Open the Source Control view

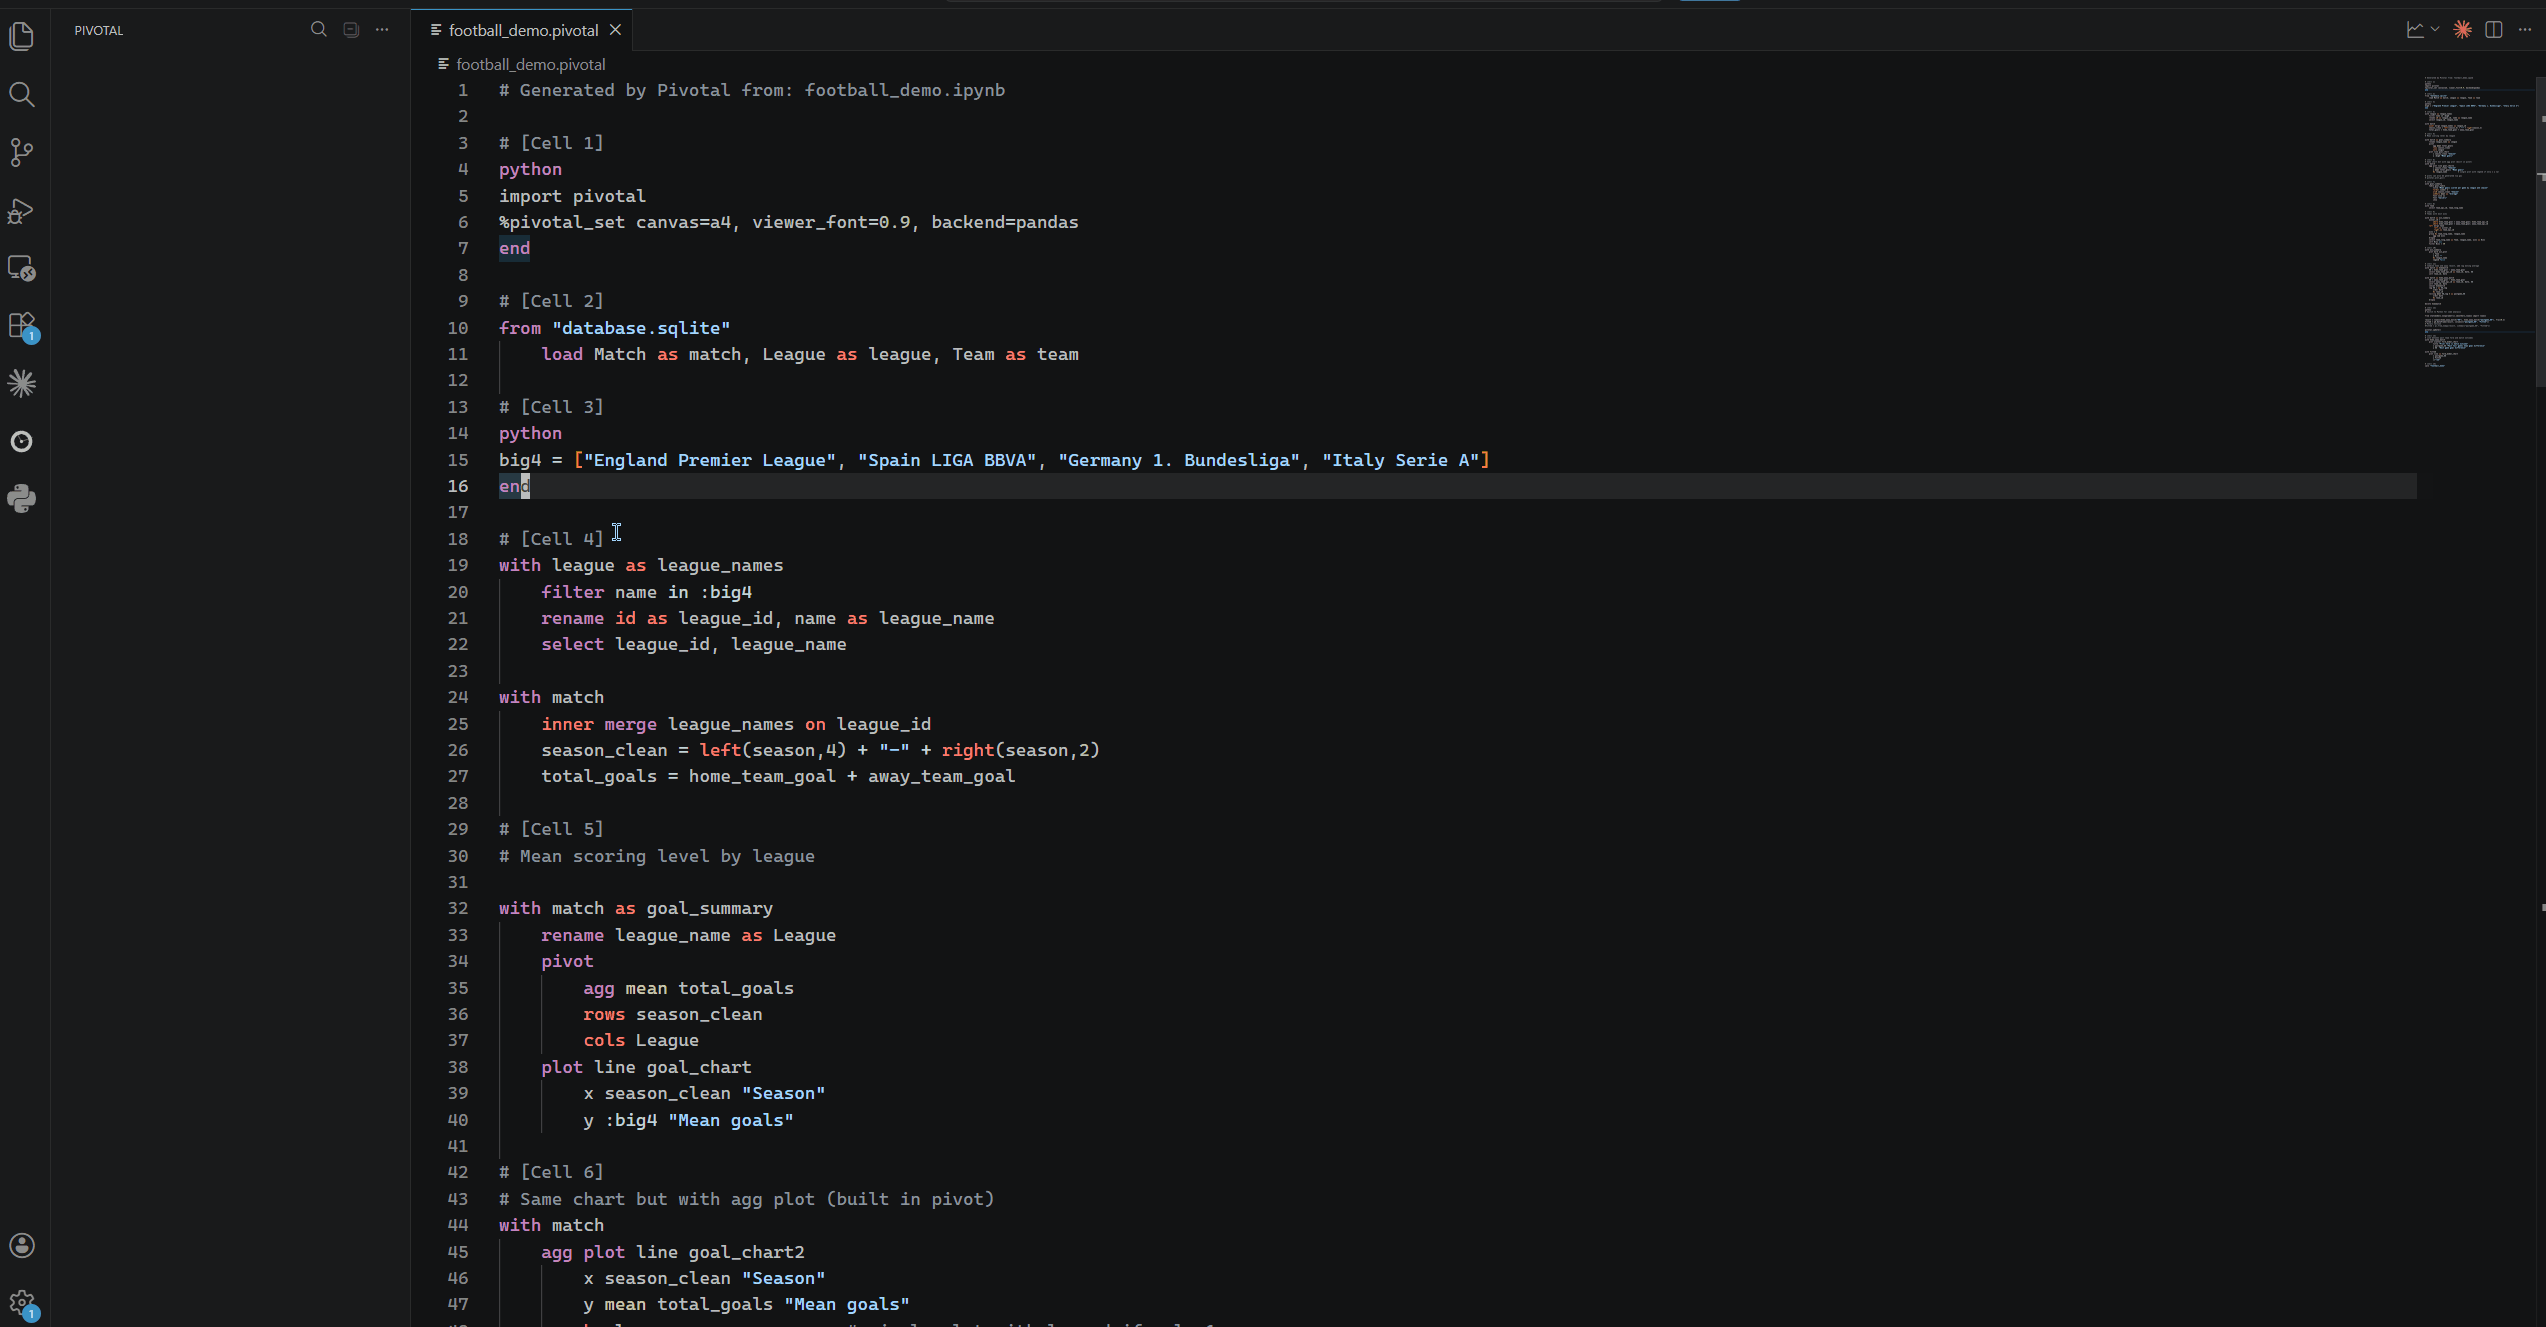22,152
